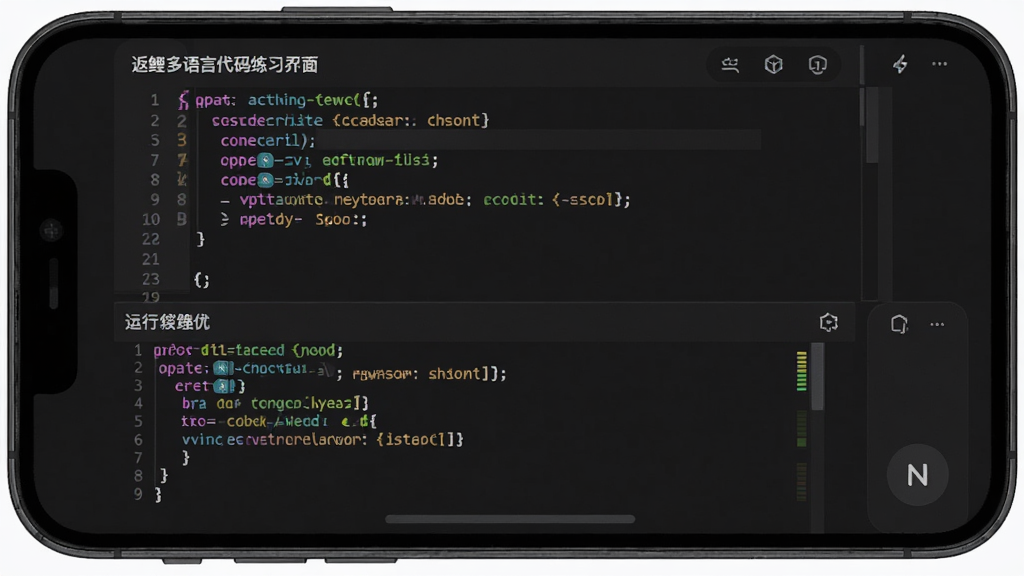Tap the lightning bolt run icon
Viewport: 1024px width, 576px height.
901,64
